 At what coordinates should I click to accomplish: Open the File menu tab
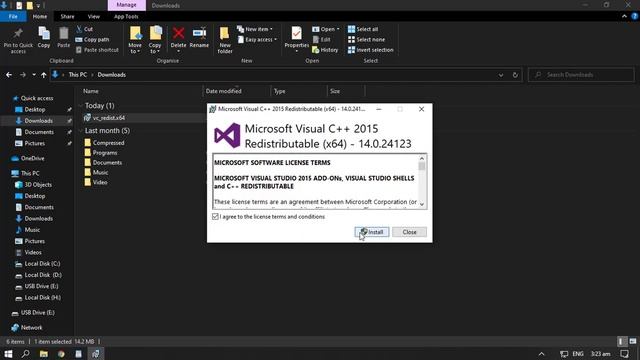point(13,16)
